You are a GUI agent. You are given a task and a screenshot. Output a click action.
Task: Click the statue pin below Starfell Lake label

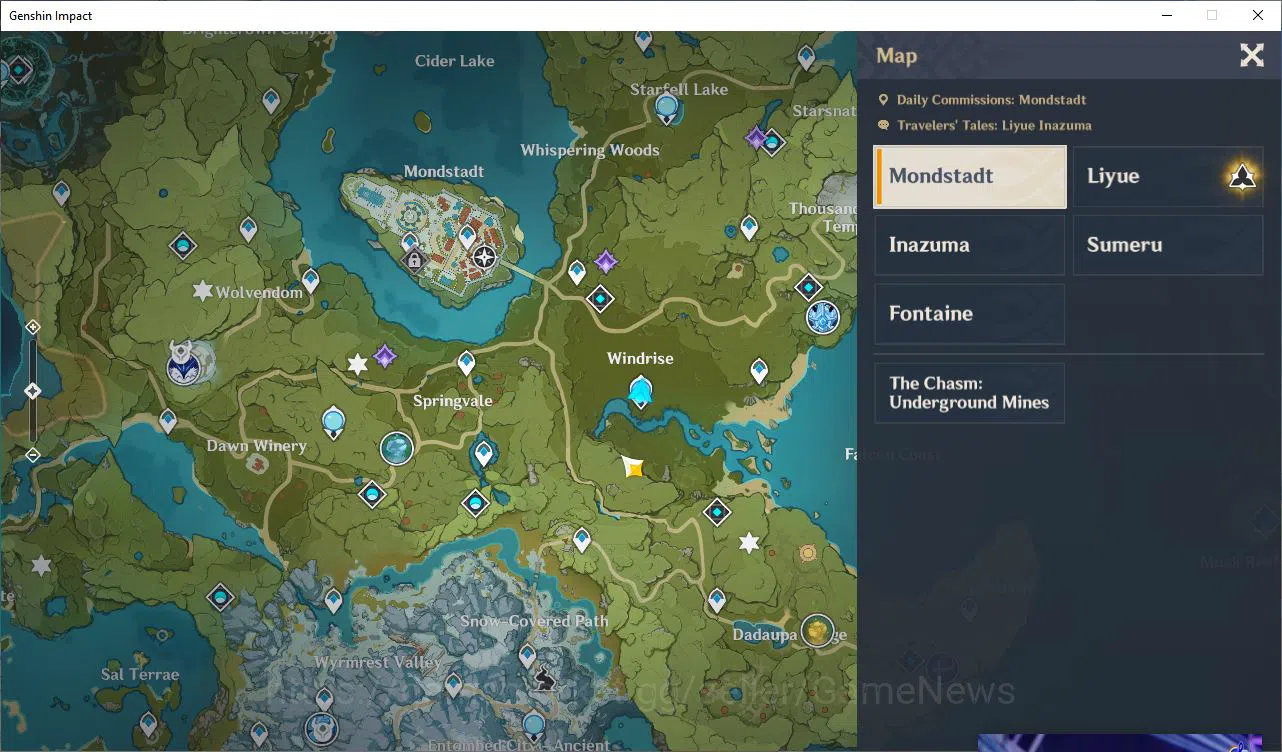coord(668,108)
